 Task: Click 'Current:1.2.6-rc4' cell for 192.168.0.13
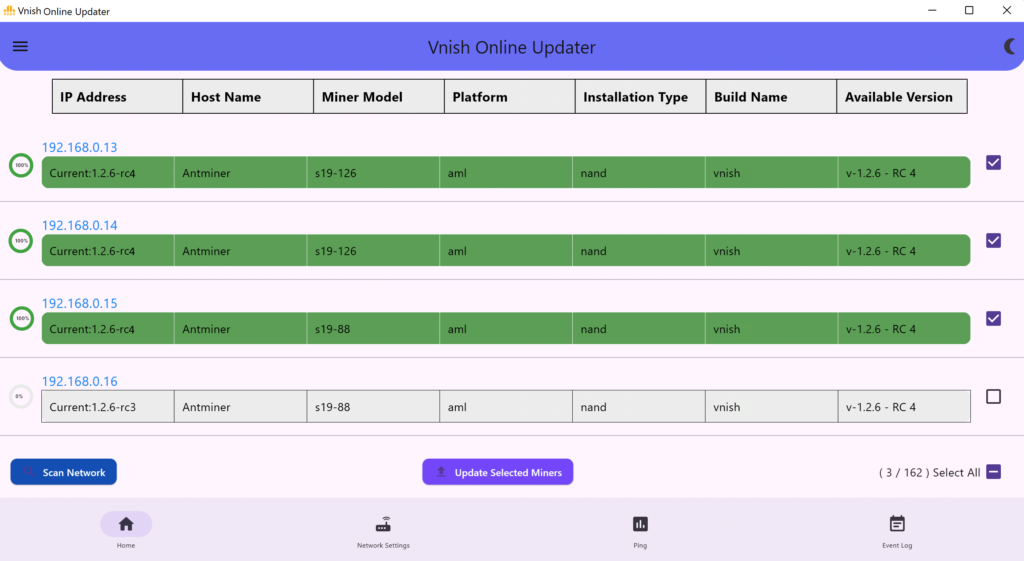click(x=108, y=173)
